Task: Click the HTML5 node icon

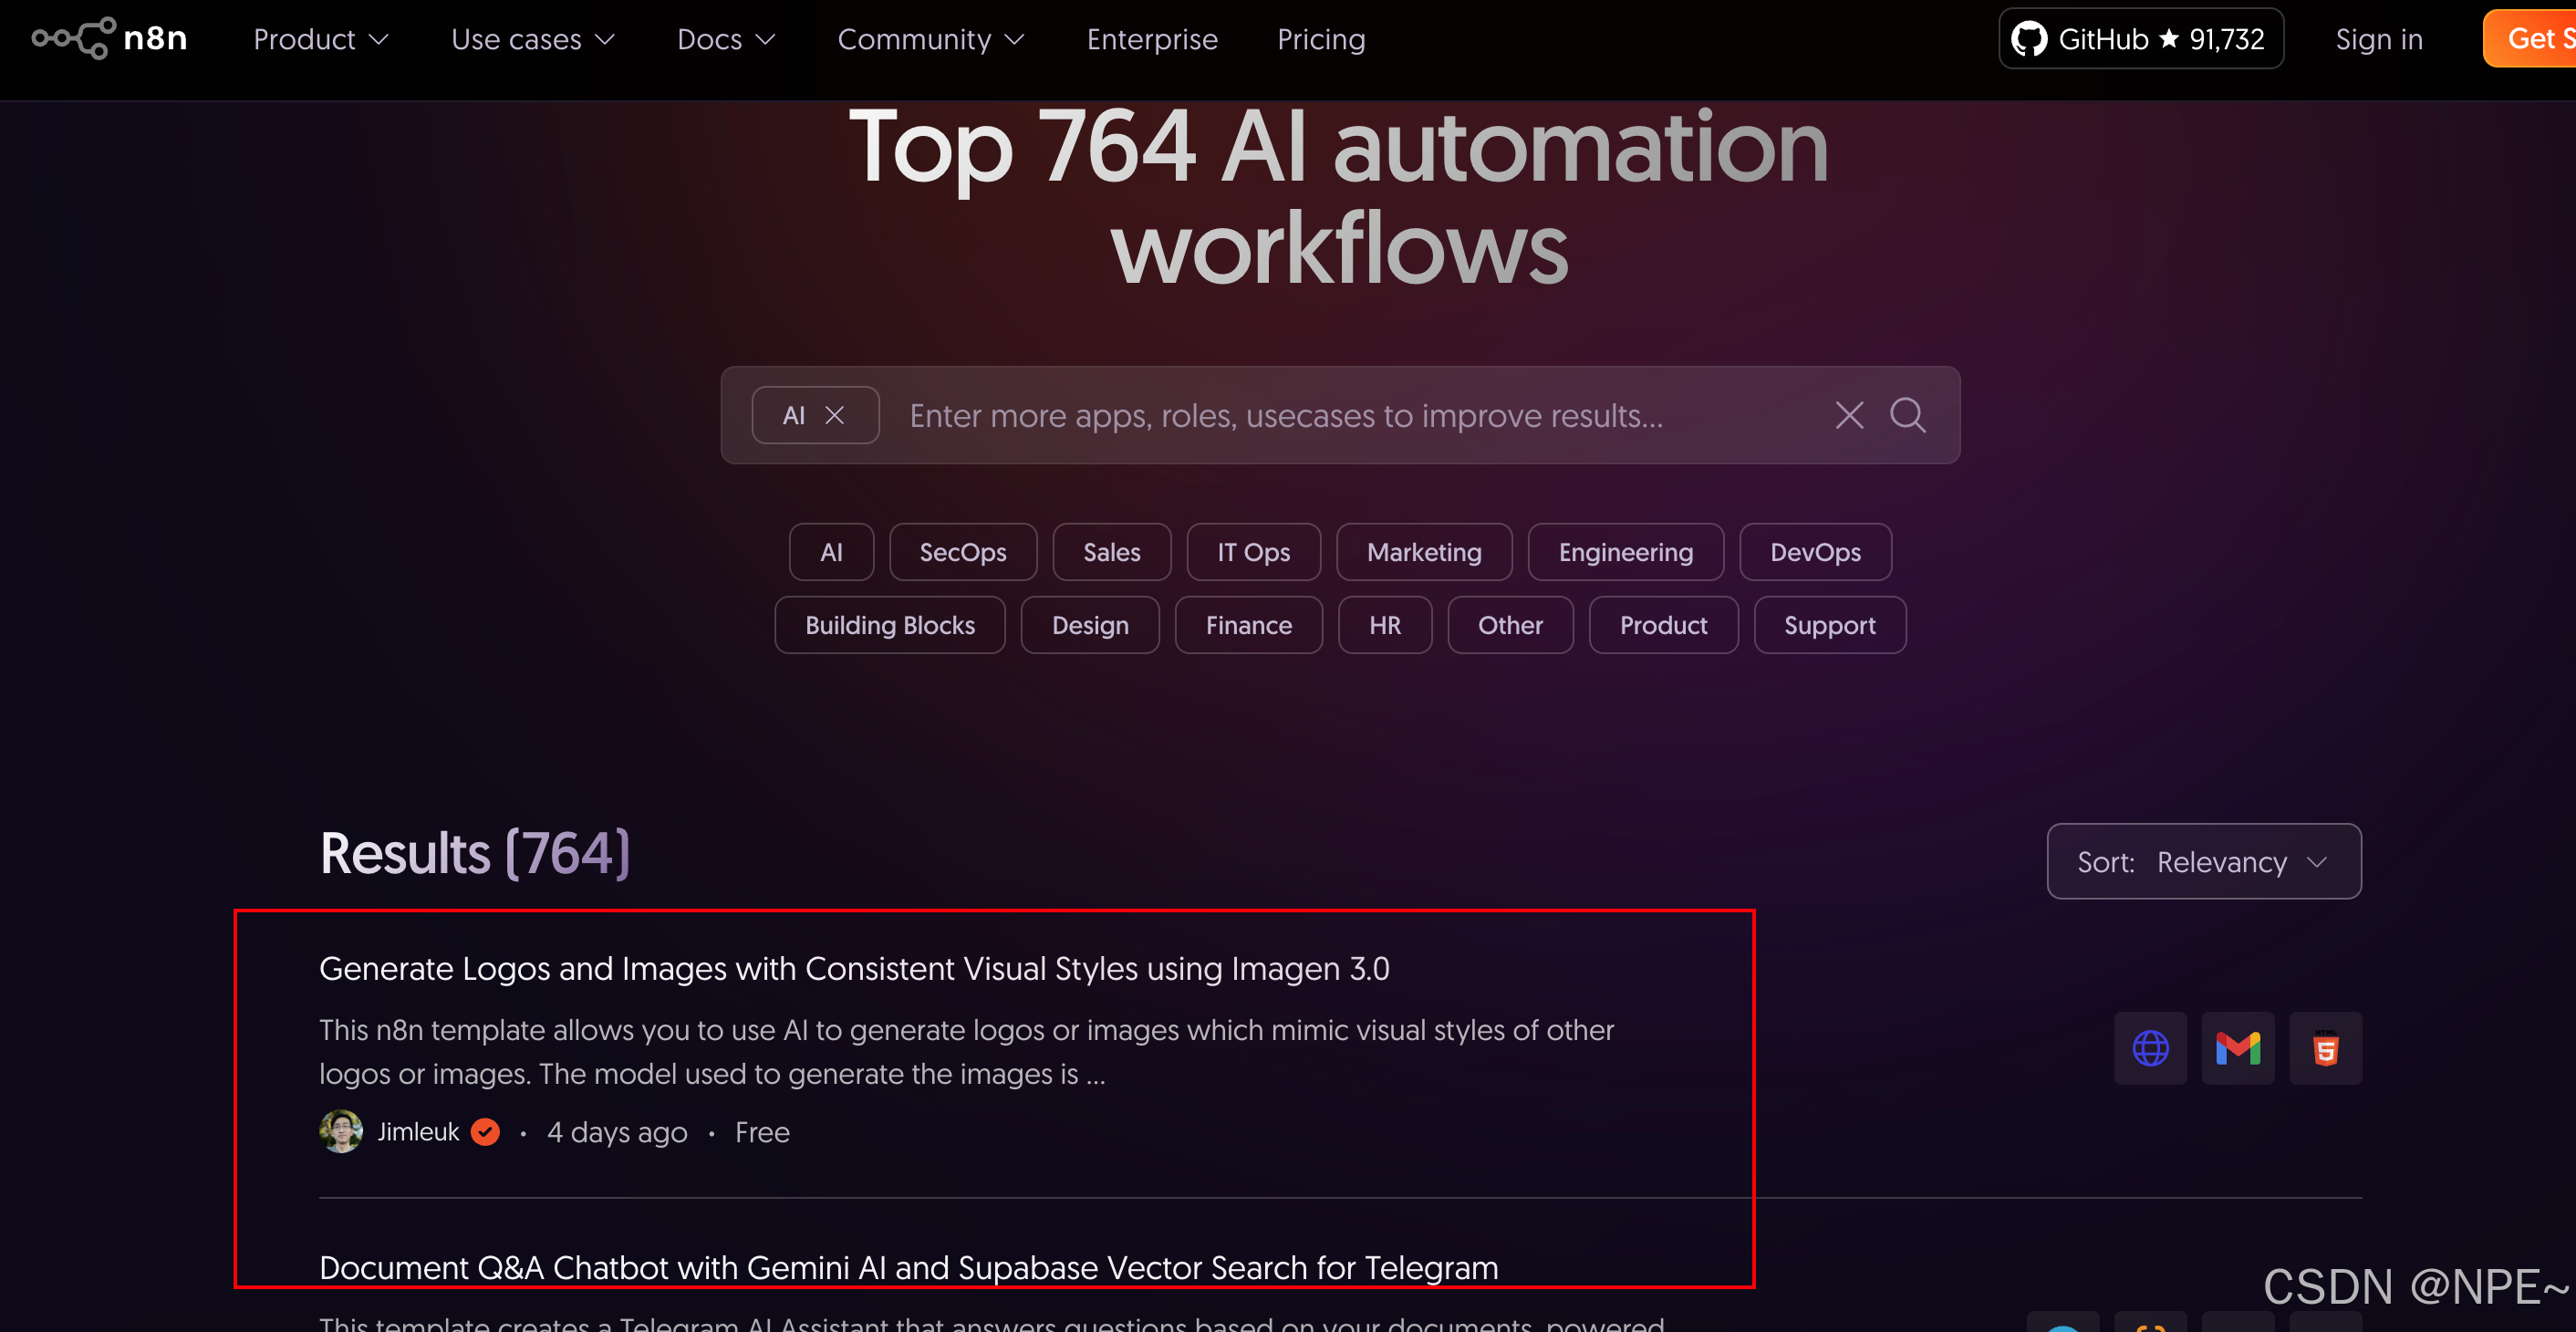Action: coord(2325,1048)
